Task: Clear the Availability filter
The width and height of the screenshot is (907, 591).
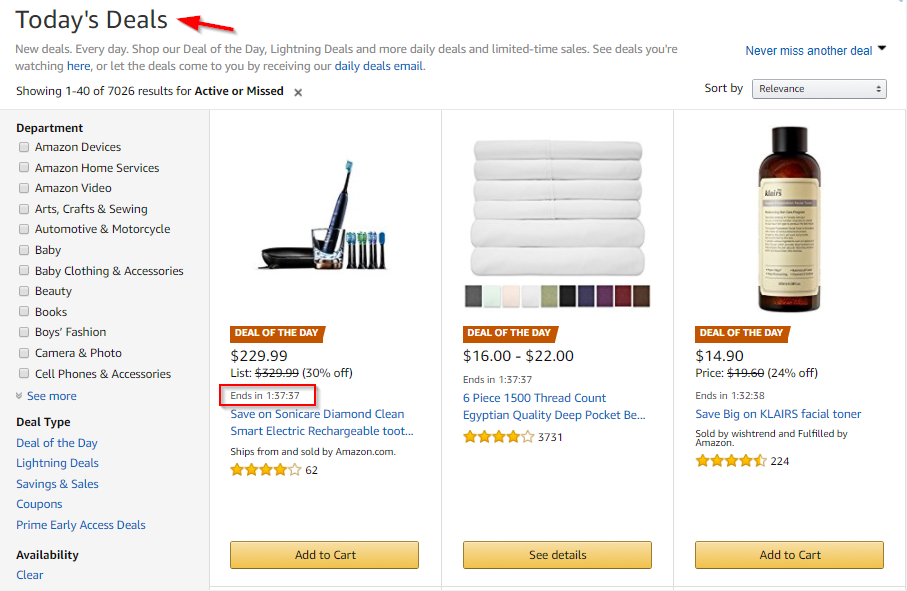Action: pyautogui.click(x=30, y=575)
